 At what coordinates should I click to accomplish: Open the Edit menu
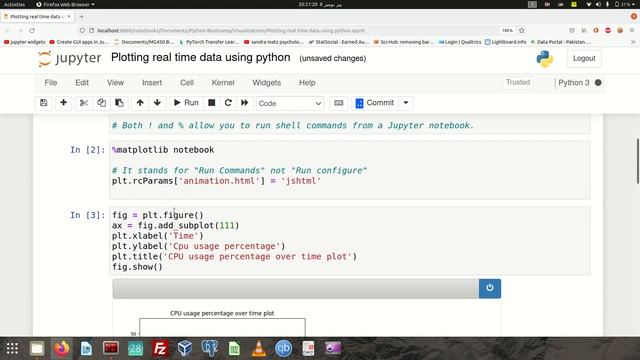tap(82, 82)
